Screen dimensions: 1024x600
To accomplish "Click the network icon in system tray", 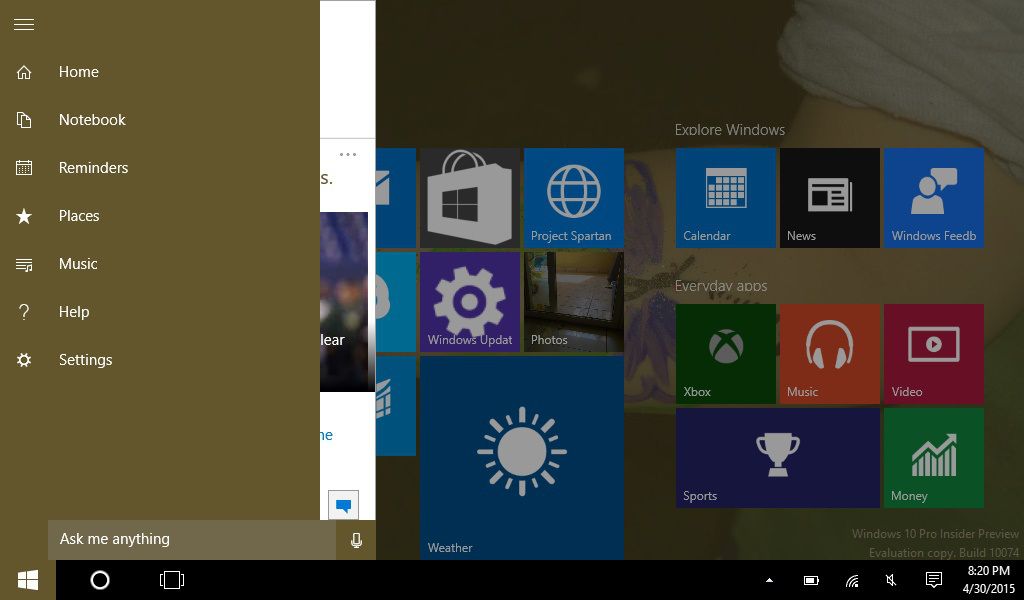I will tap(851, 580).
